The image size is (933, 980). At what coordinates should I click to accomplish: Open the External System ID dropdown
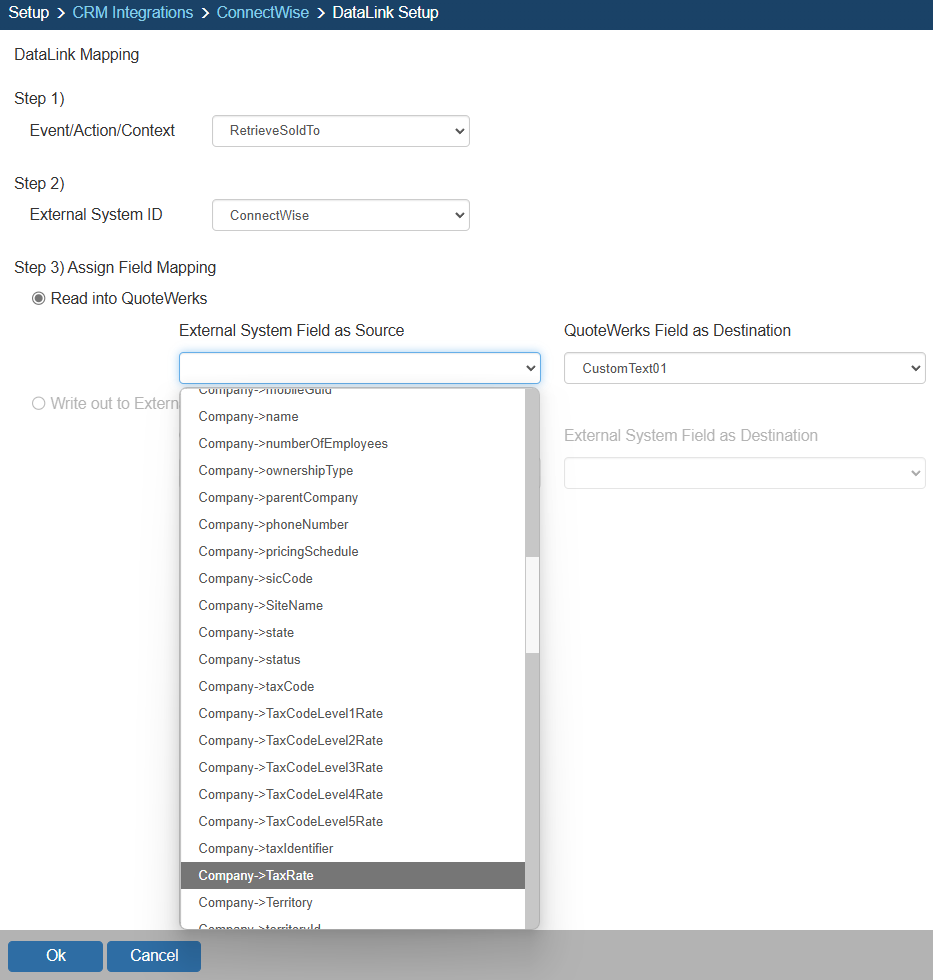340,215
